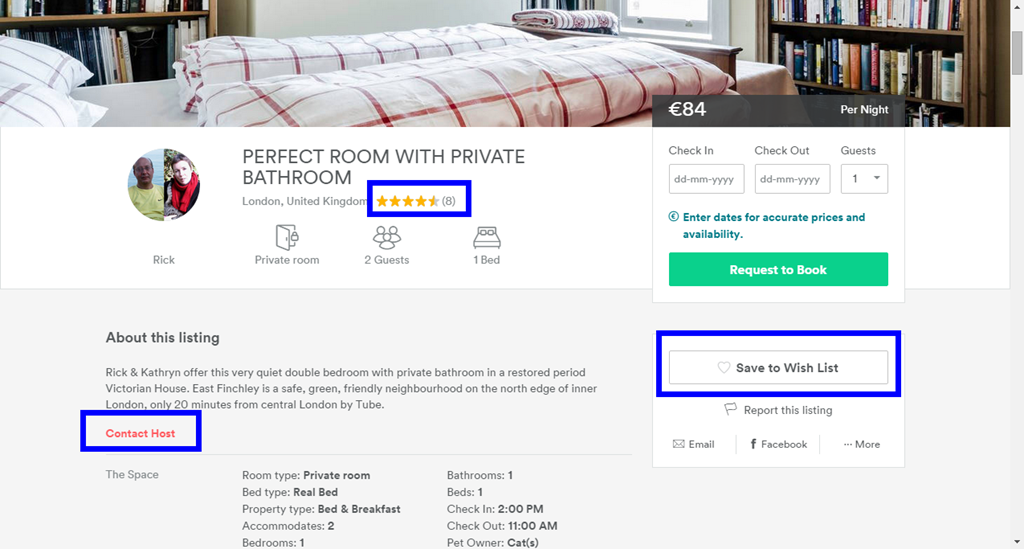Expand the More sharing options
The image size is (1024, 549).
coord(861,444)
